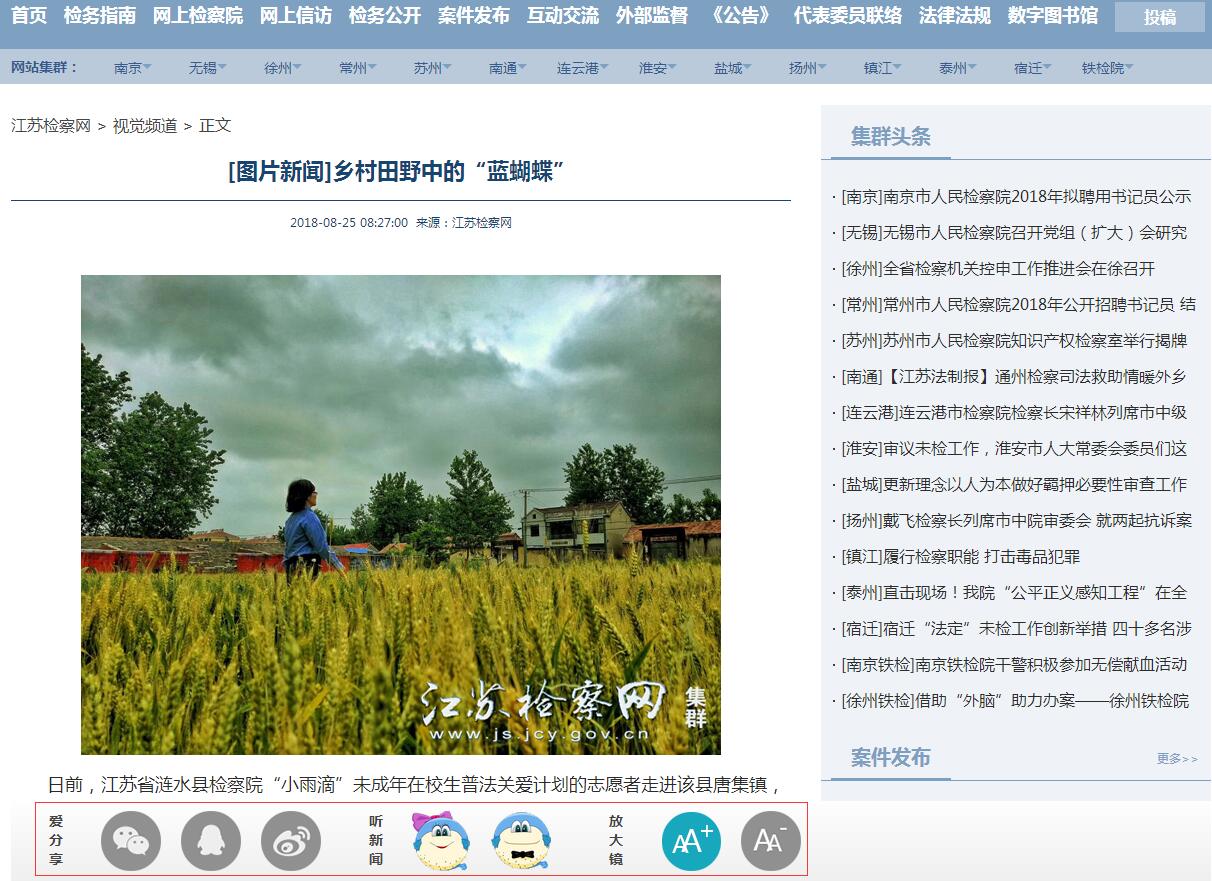Open 检务指南 in the top navigation
The height and width of the screenshot is (881, 1212).
(100, 16)
